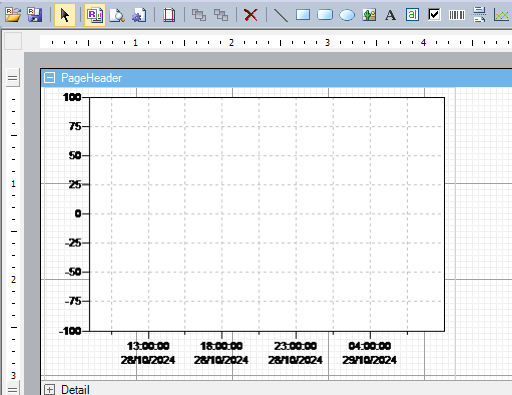Select the text field tool with green 'al' icon

tap(412, 15)
